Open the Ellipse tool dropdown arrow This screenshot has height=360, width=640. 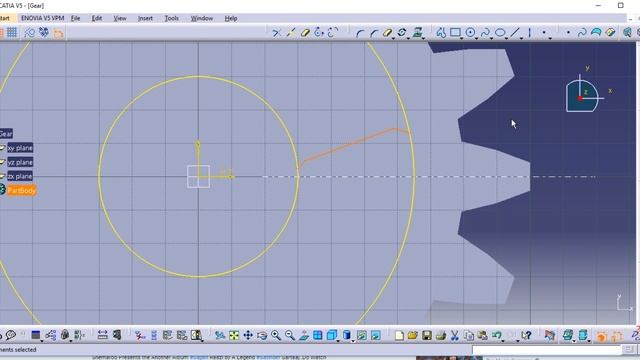[x=506, y=38]
